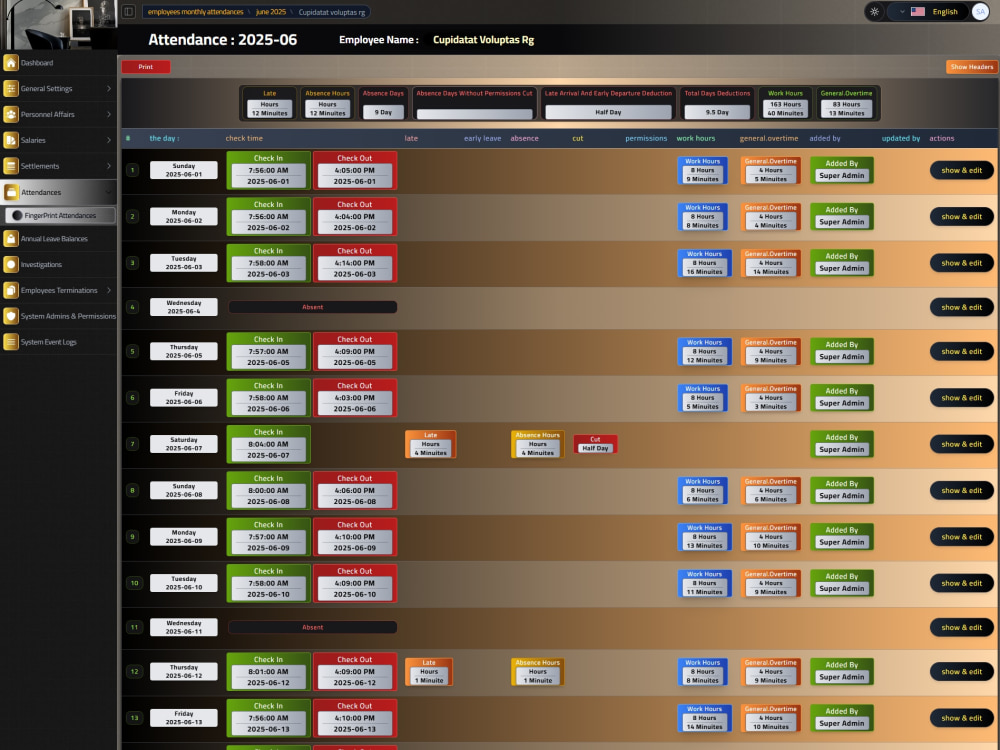
Task: Click the General Settings sidebar icon
Action: pos(11,89)
